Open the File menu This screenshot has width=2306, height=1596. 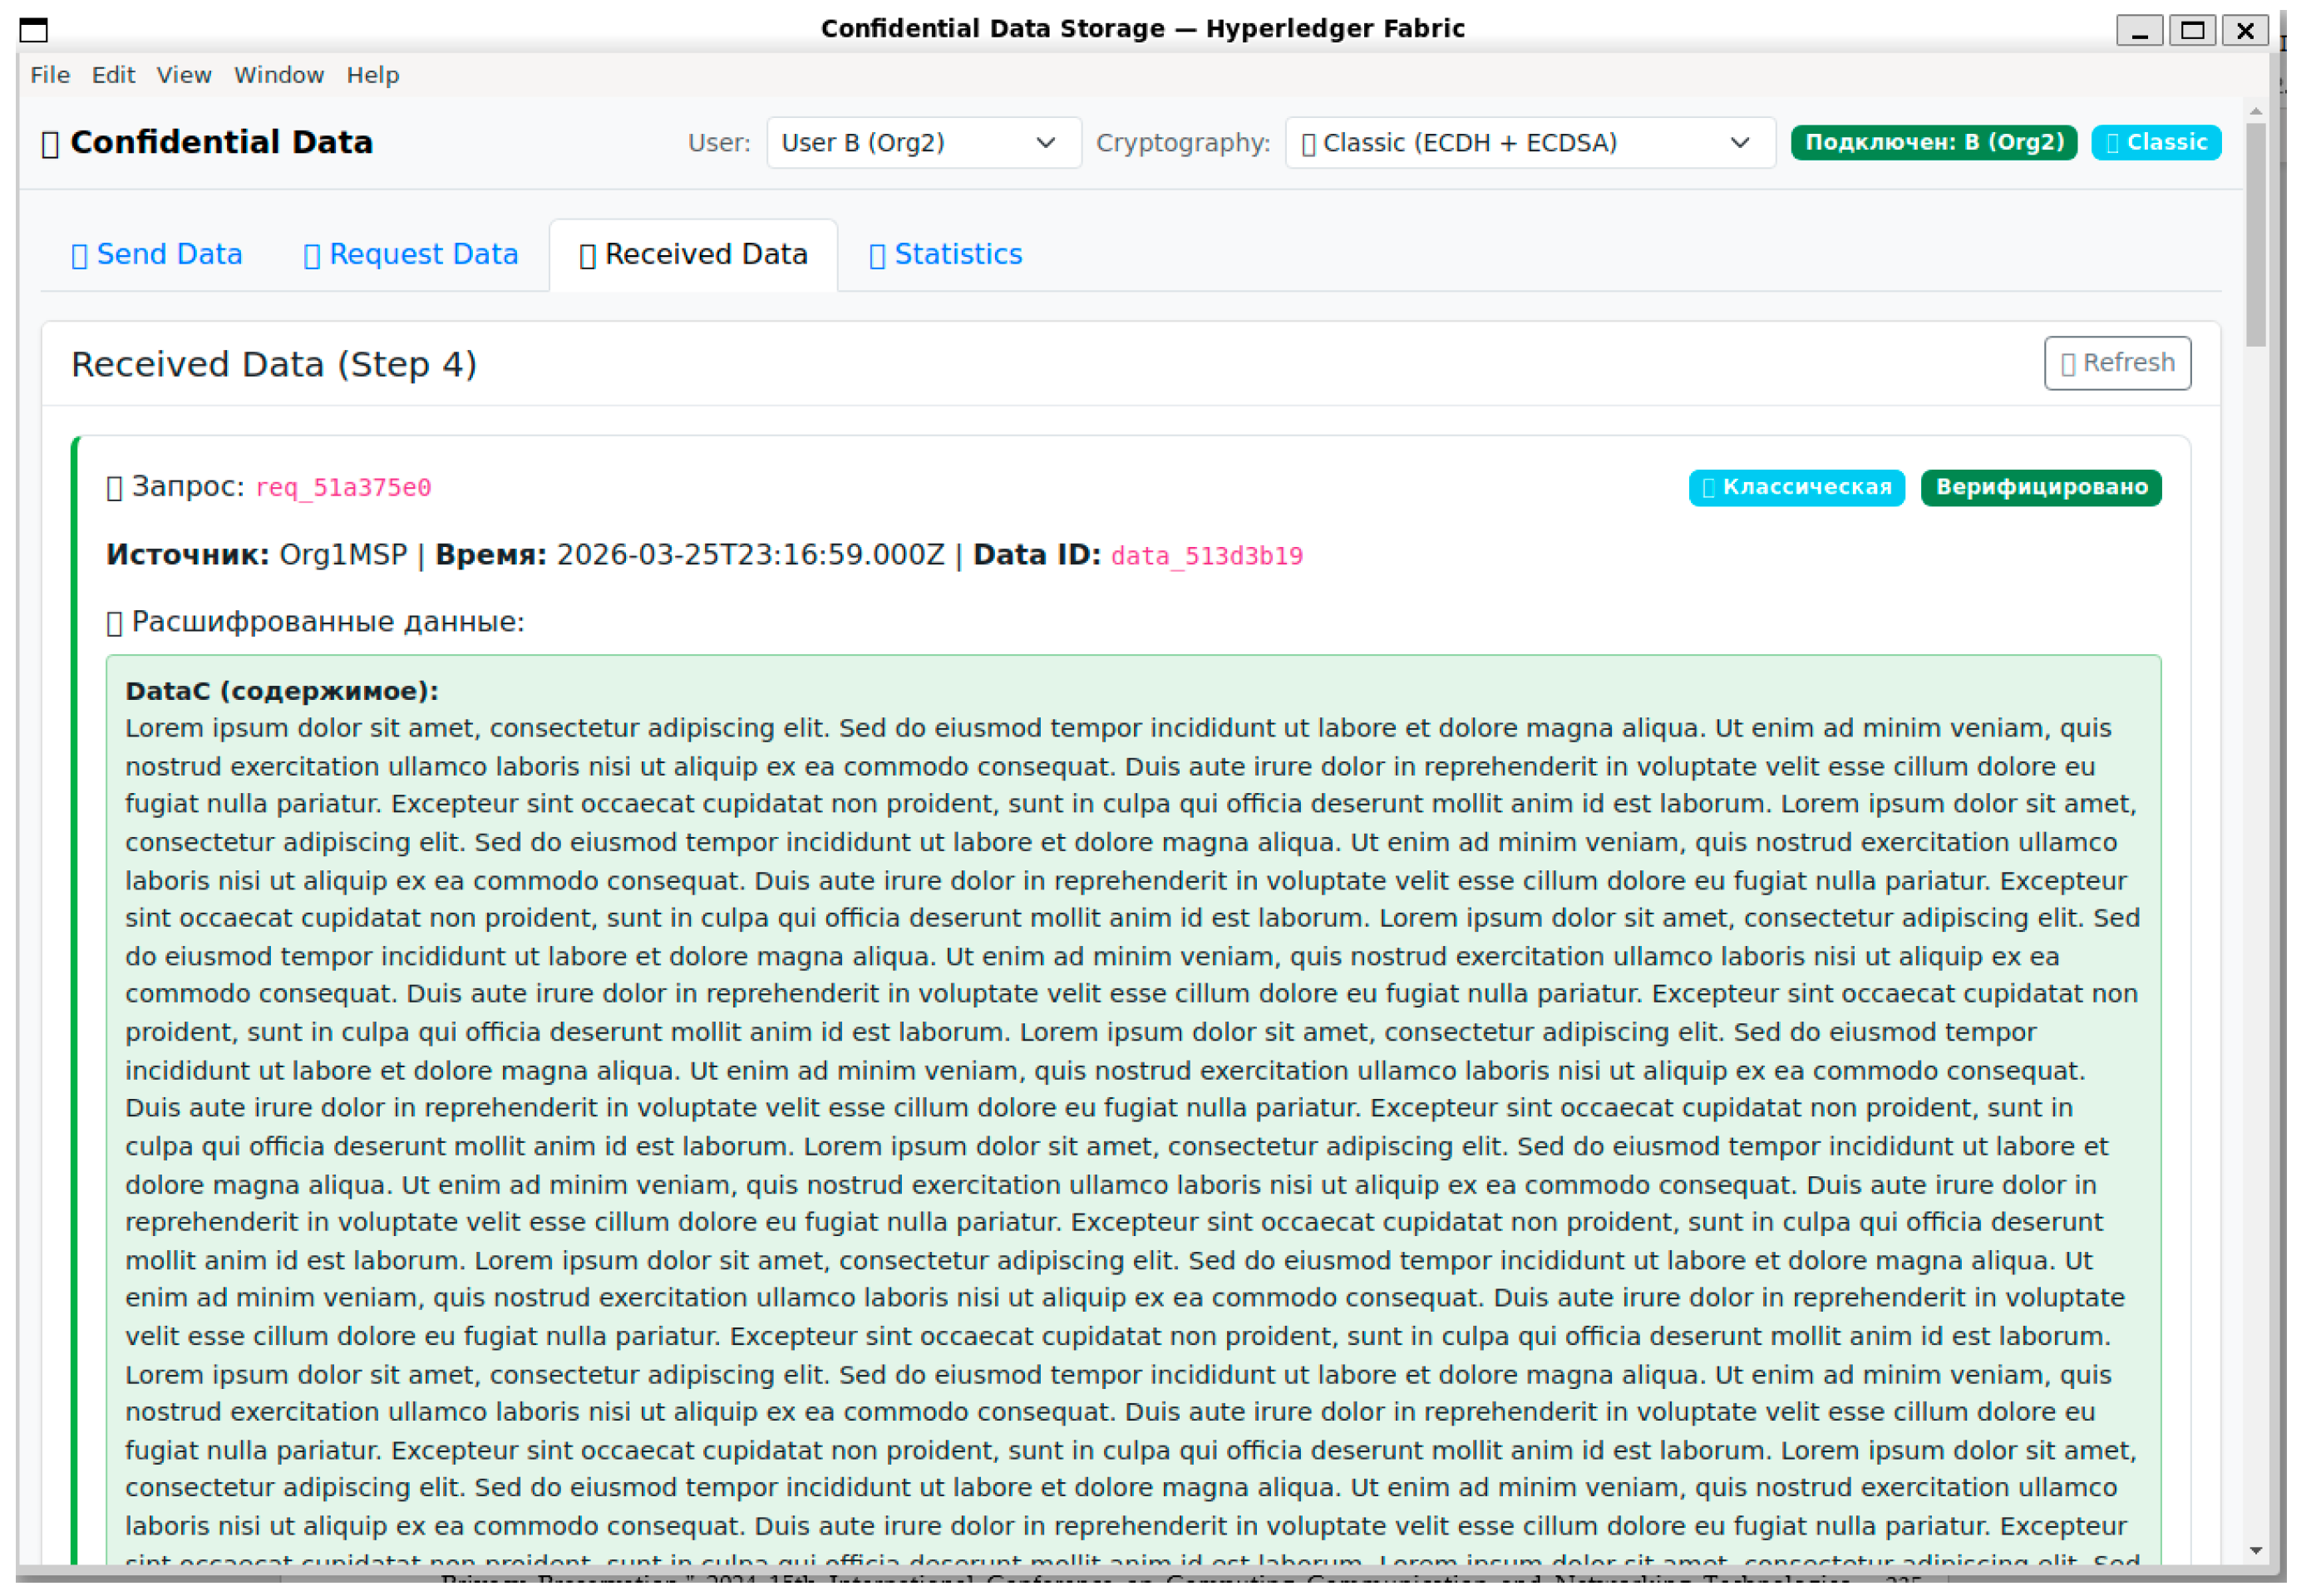[50, 75]
